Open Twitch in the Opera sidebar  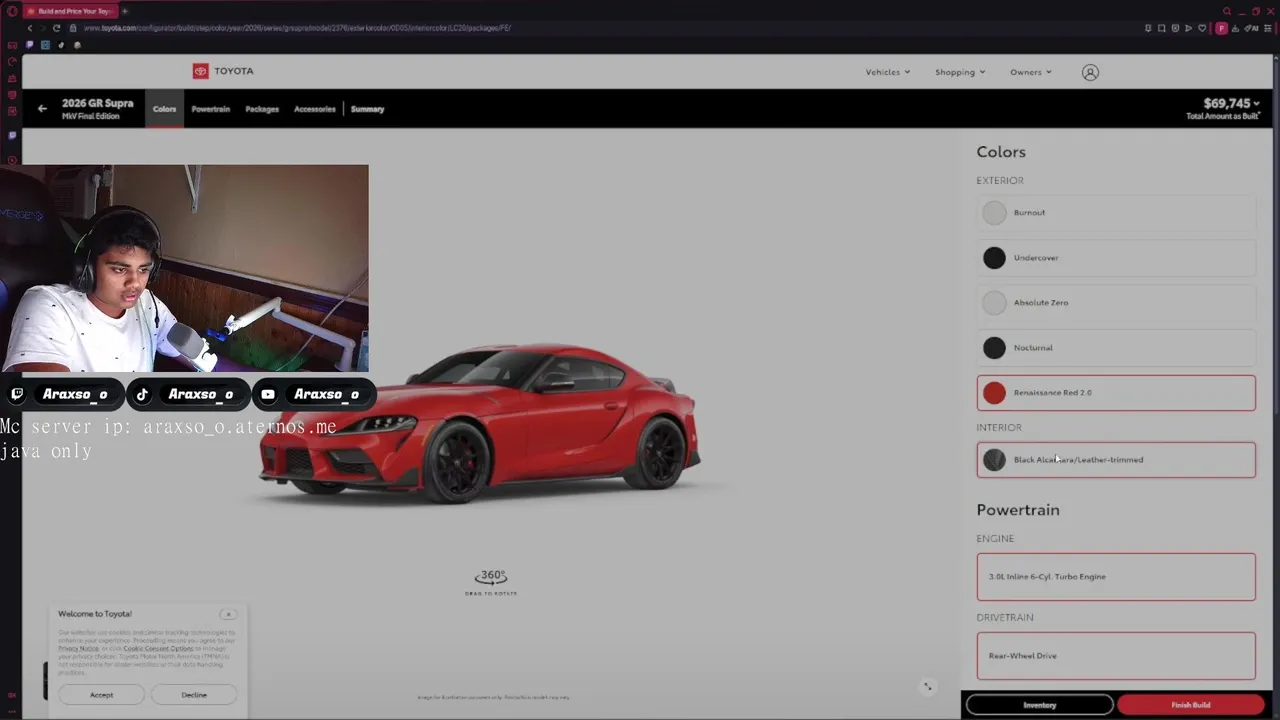[x=13, y=135]
